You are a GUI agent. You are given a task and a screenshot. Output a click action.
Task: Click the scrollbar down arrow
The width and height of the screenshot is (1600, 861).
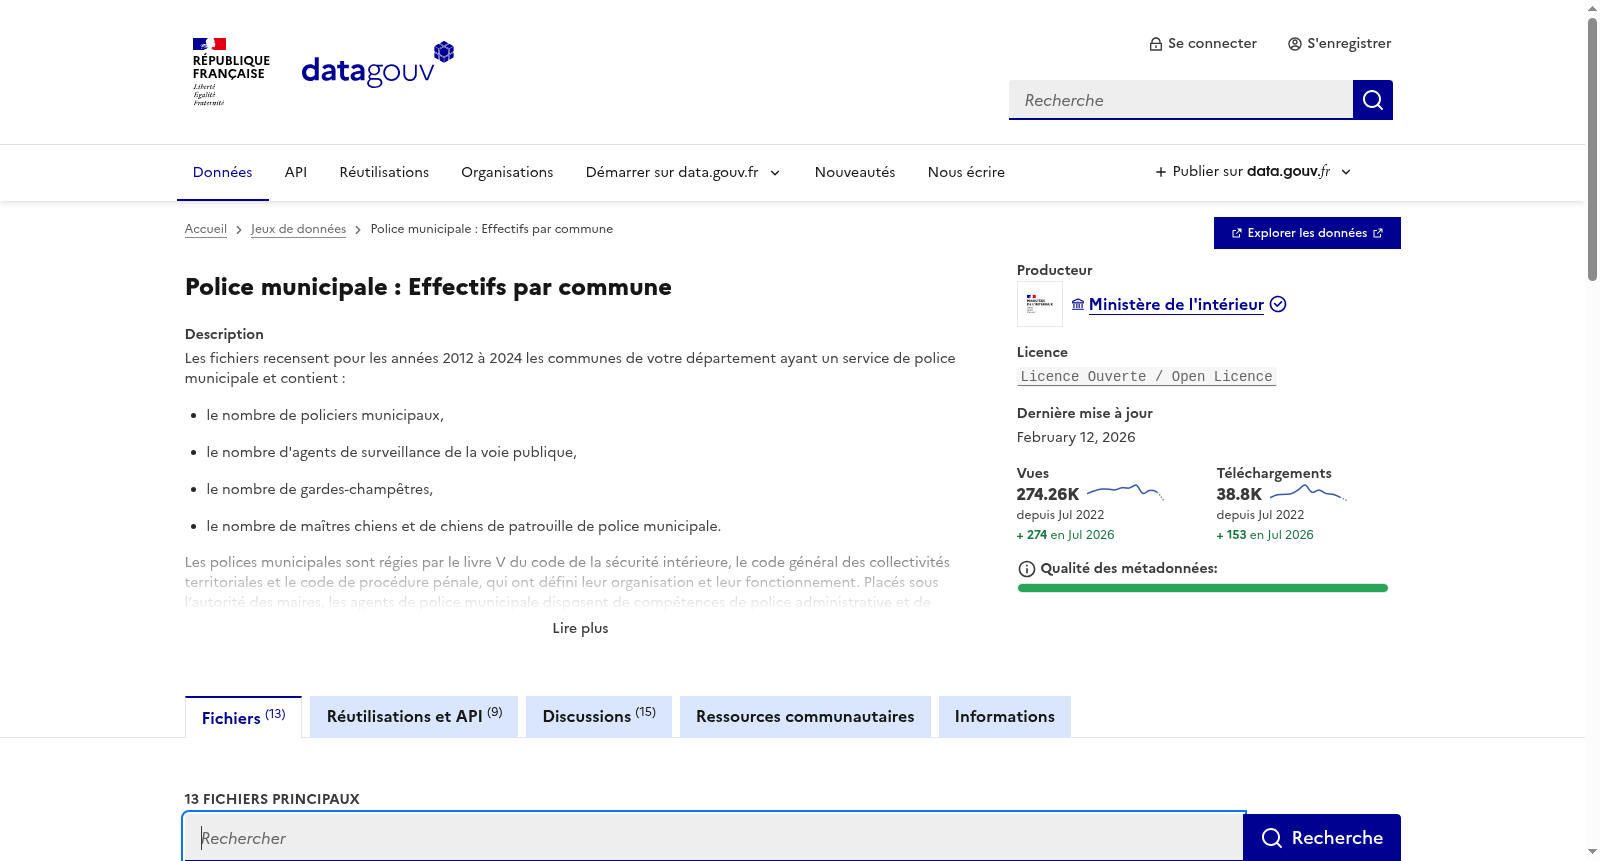[1592, 852]
